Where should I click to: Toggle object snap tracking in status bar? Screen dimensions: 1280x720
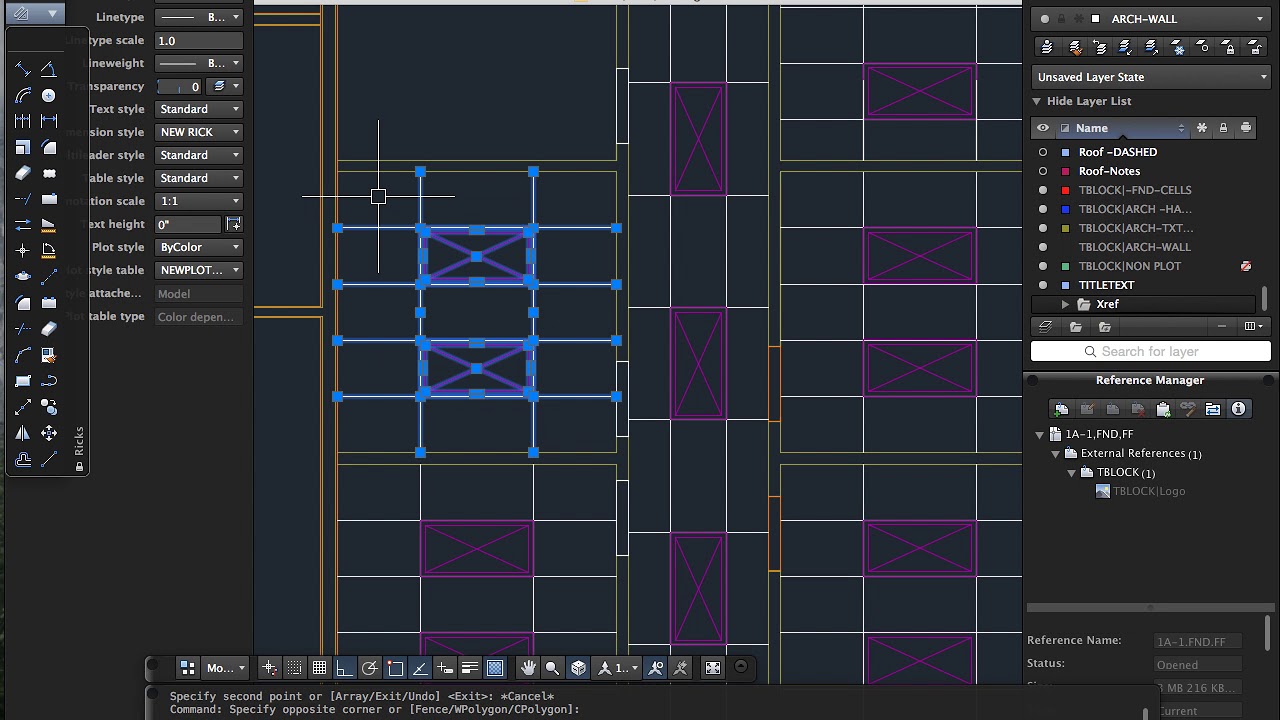[420, 668]
